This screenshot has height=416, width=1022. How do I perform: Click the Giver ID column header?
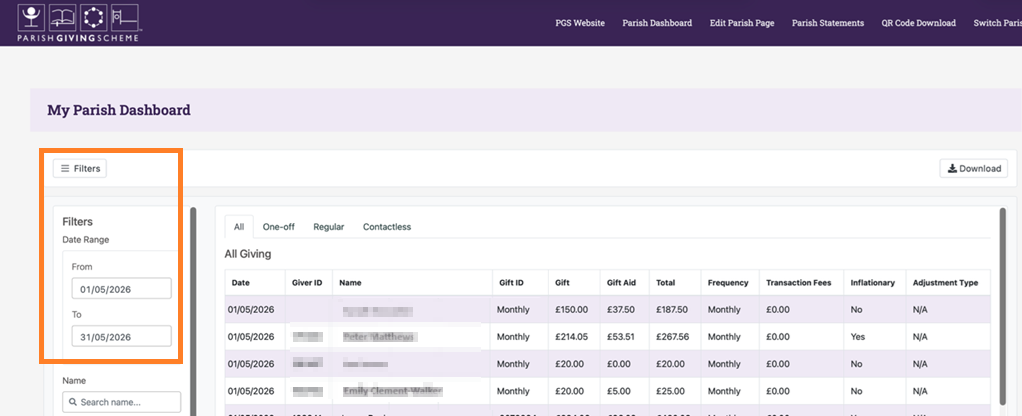point(308,283)
